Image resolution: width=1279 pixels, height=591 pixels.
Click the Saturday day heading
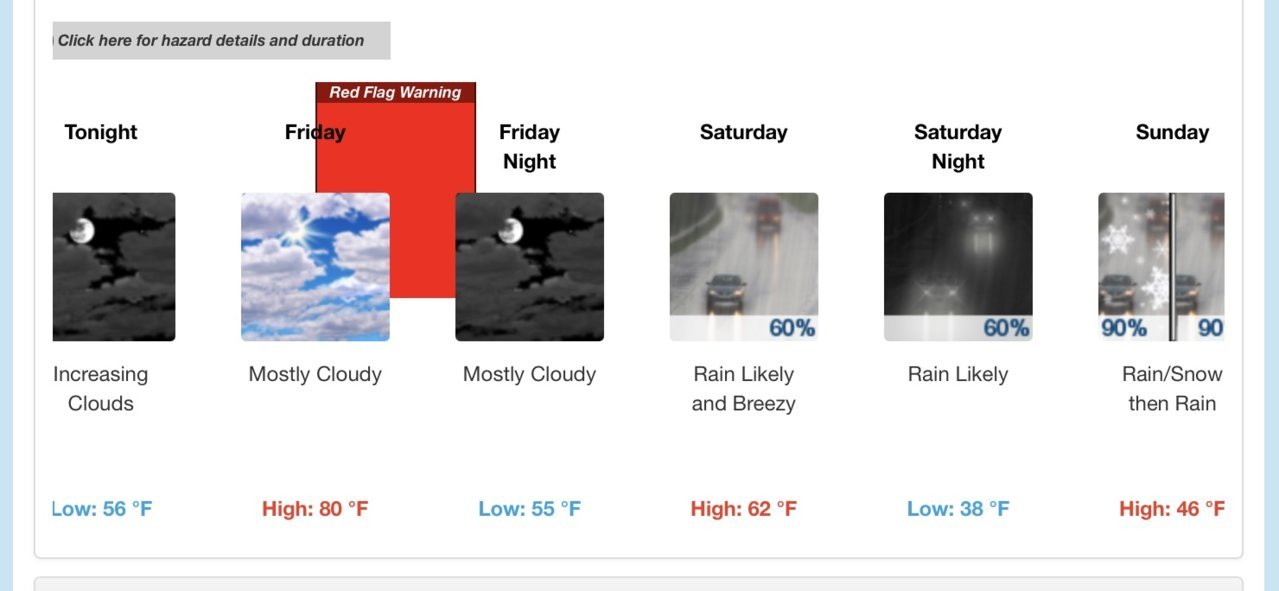click(744, 132)
